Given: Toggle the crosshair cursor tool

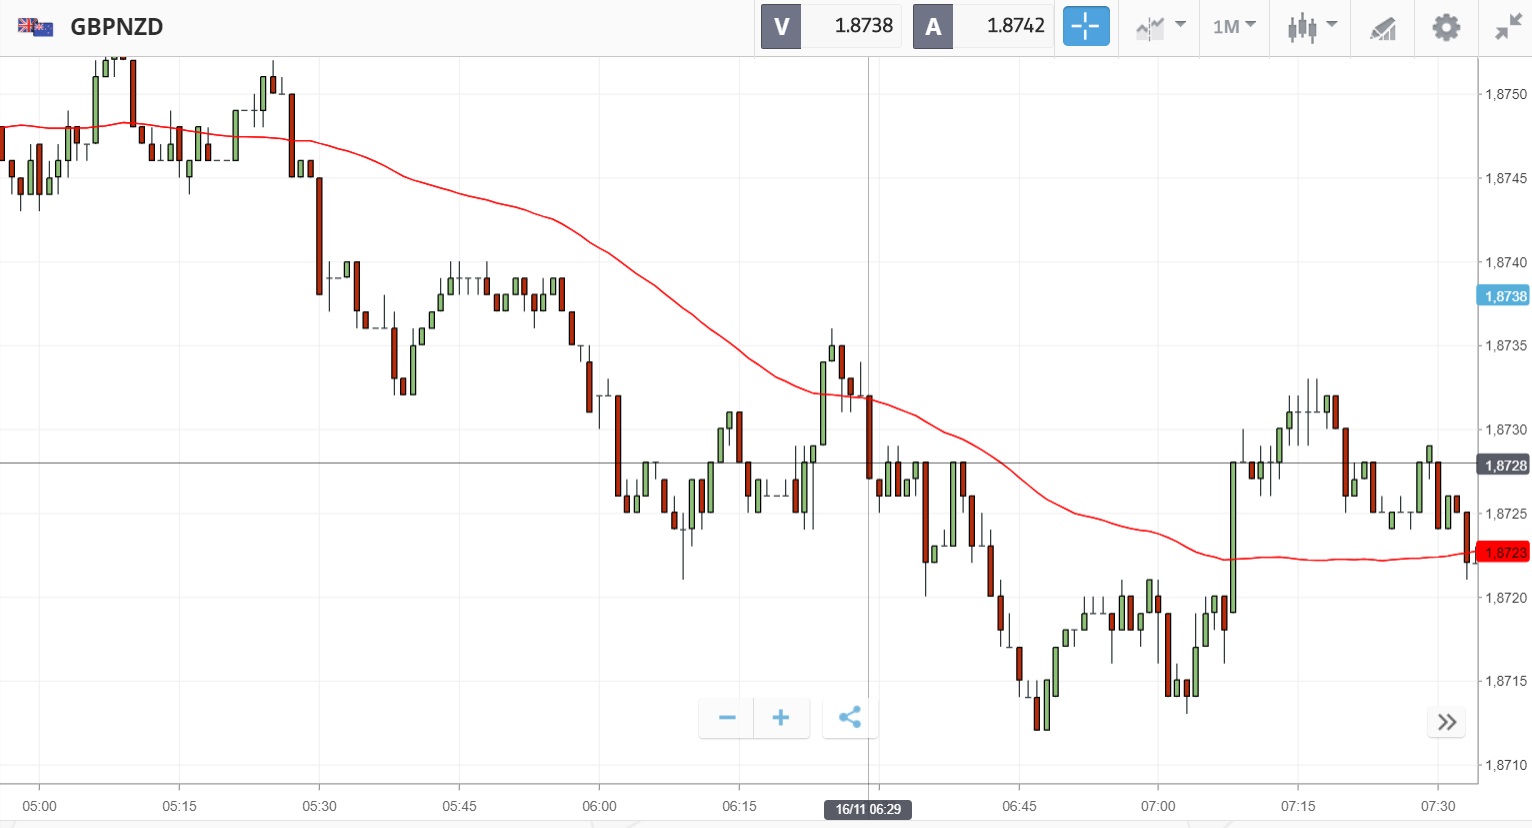Looking at the screenshot, I should 1086,26.
